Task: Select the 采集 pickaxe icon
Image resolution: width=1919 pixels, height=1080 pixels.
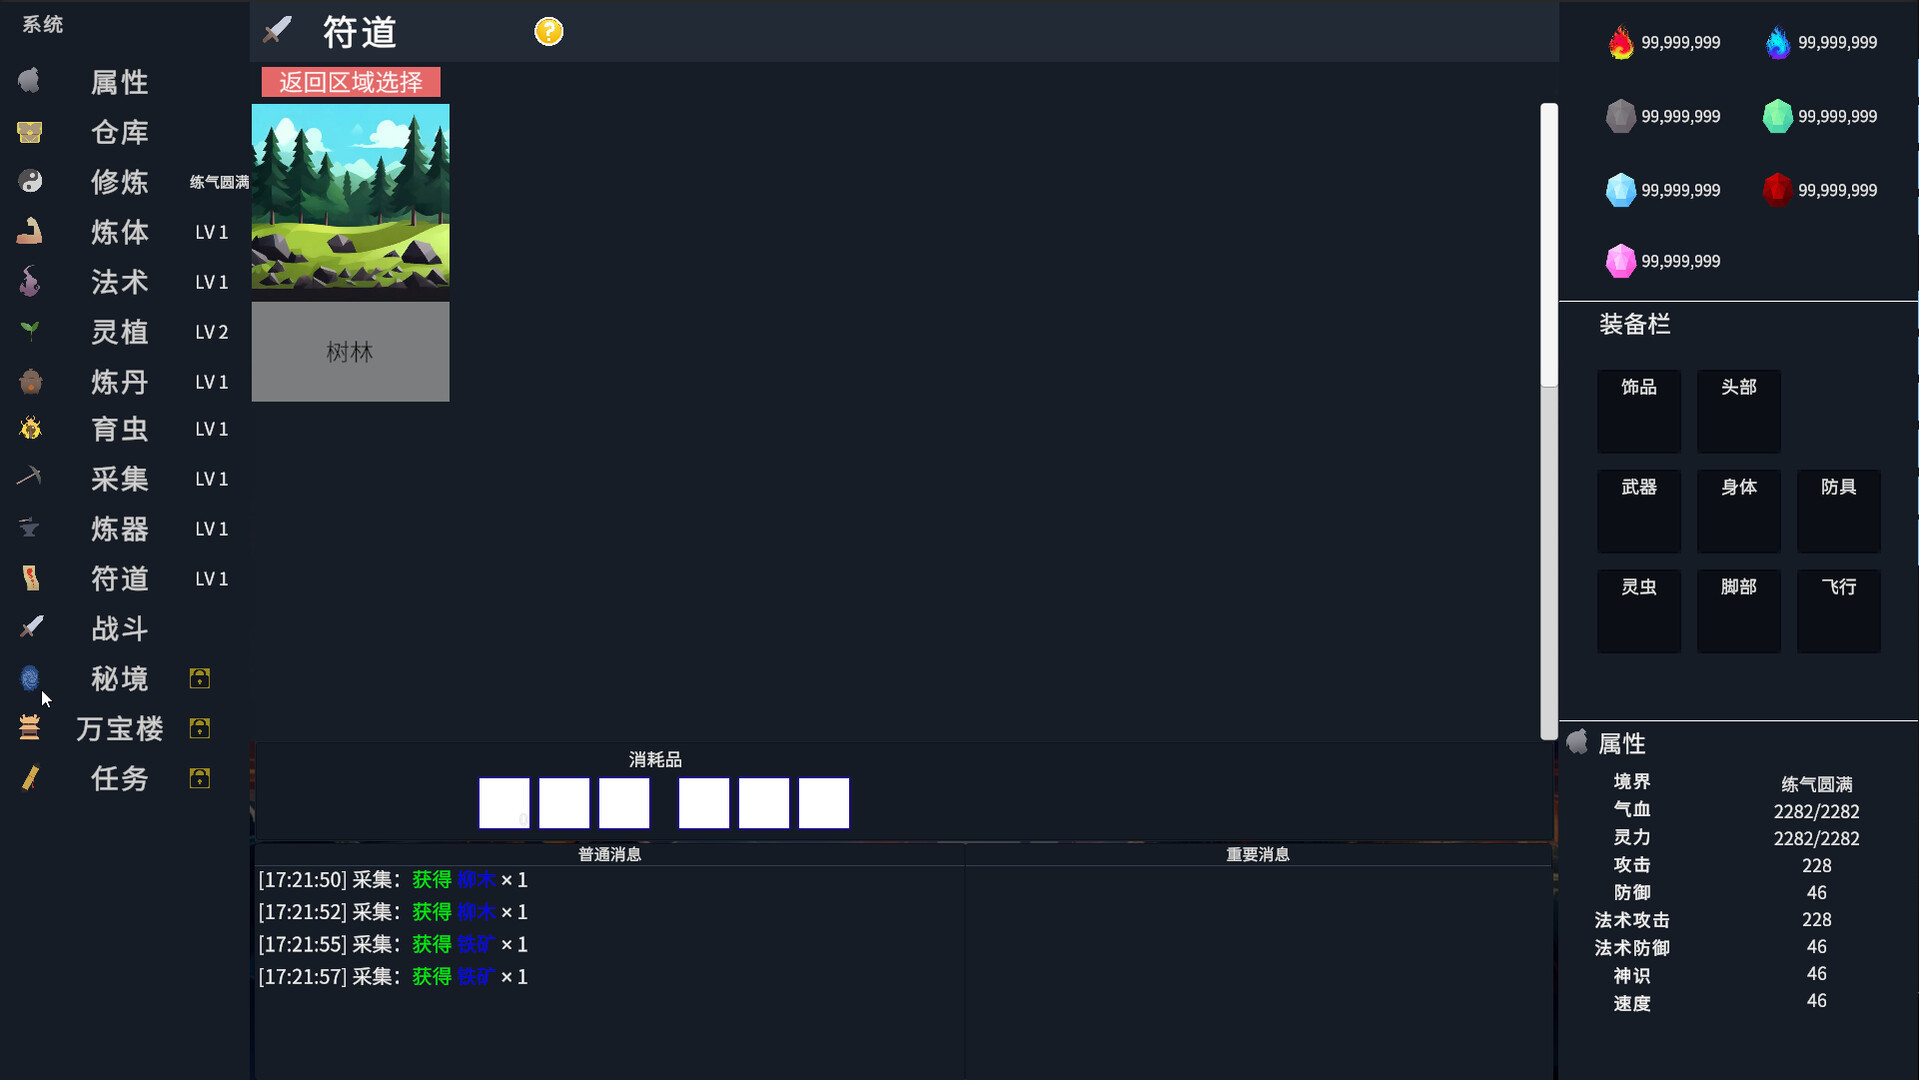Action: pos(30,477)
